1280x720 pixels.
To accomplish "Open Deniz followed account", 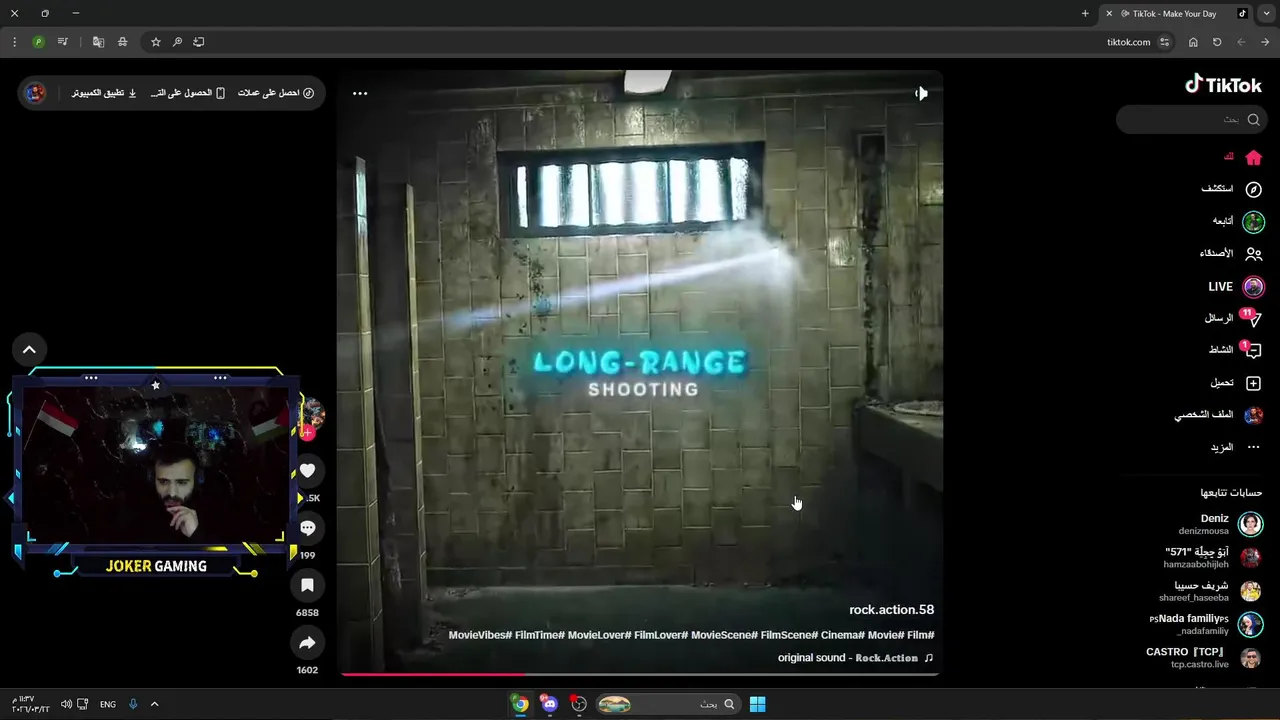I will 1220,524.
